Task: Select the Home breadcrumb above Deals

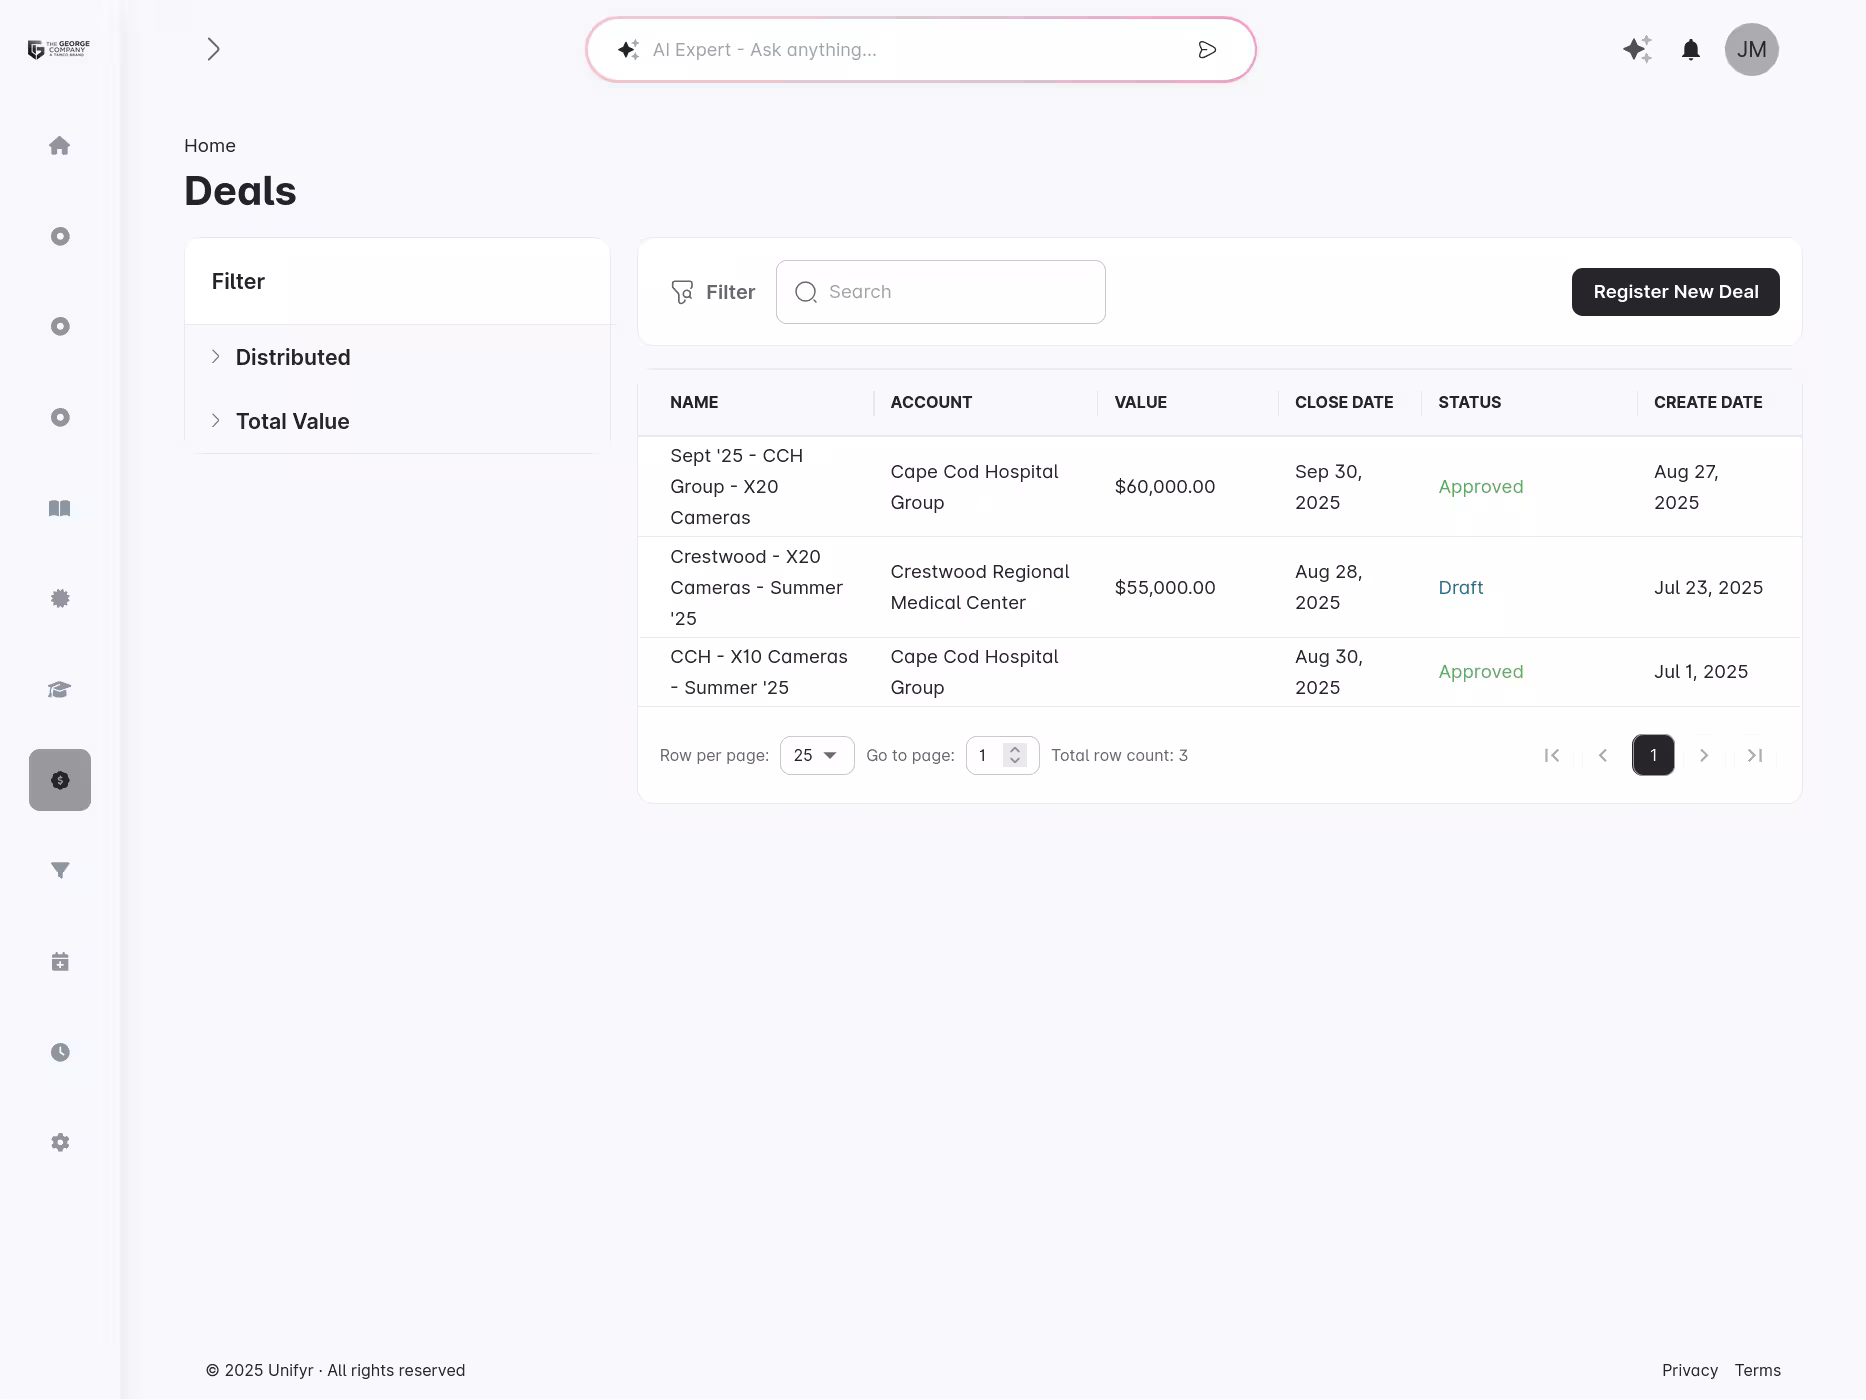Action: [x=209, y=145]
